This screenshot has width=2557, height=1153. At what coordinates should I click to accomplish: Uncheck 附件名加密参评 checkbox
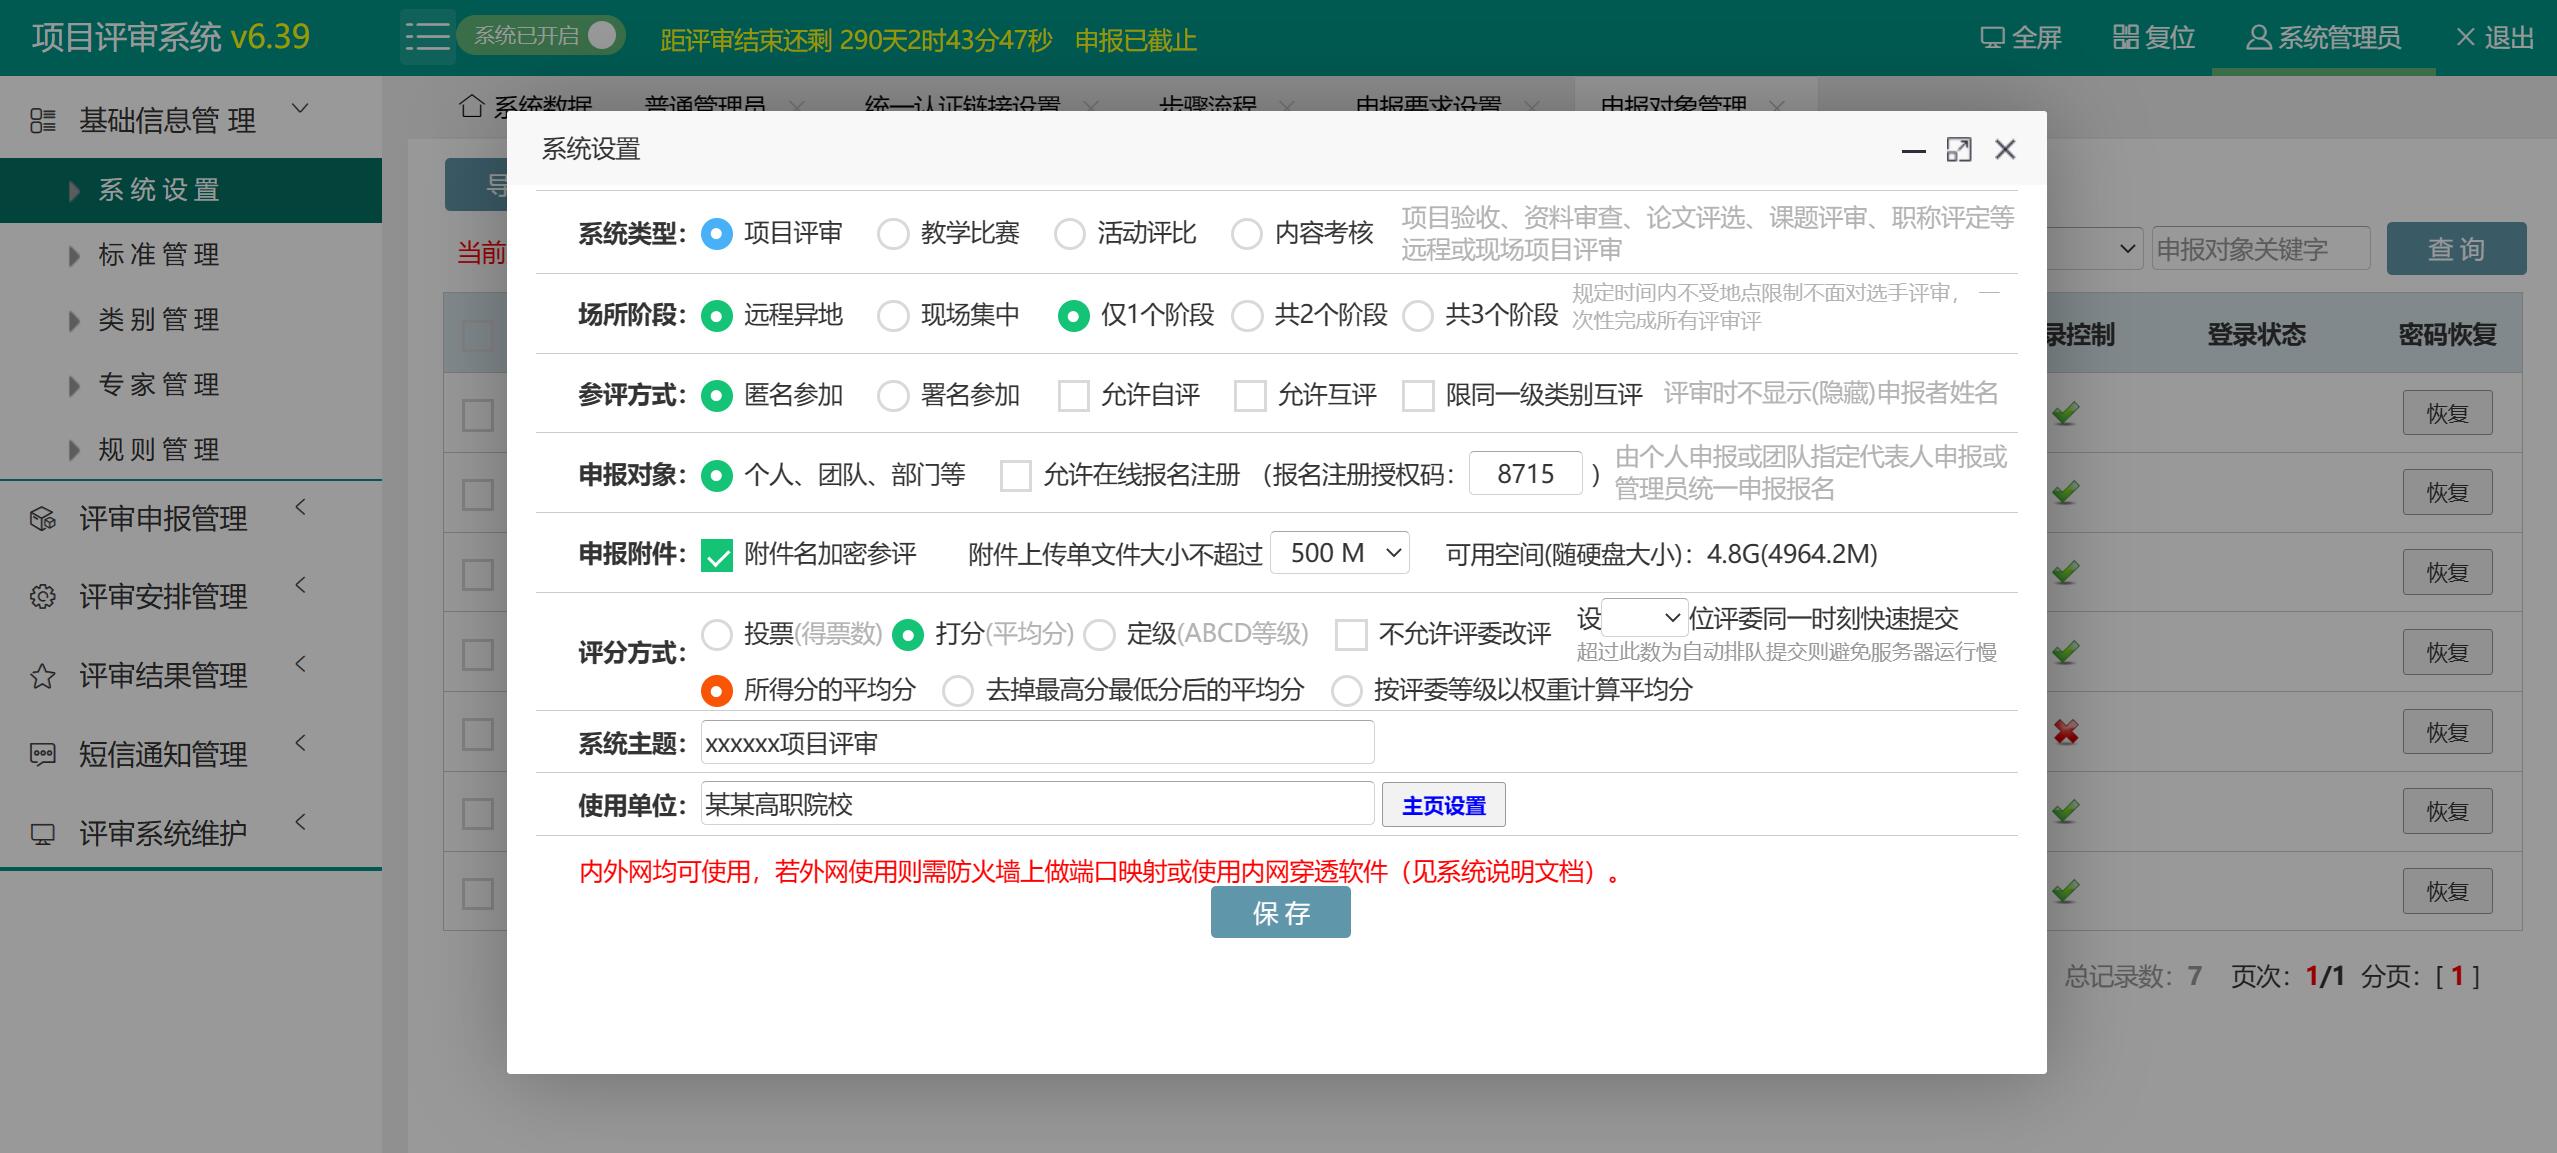click(717, 554)
